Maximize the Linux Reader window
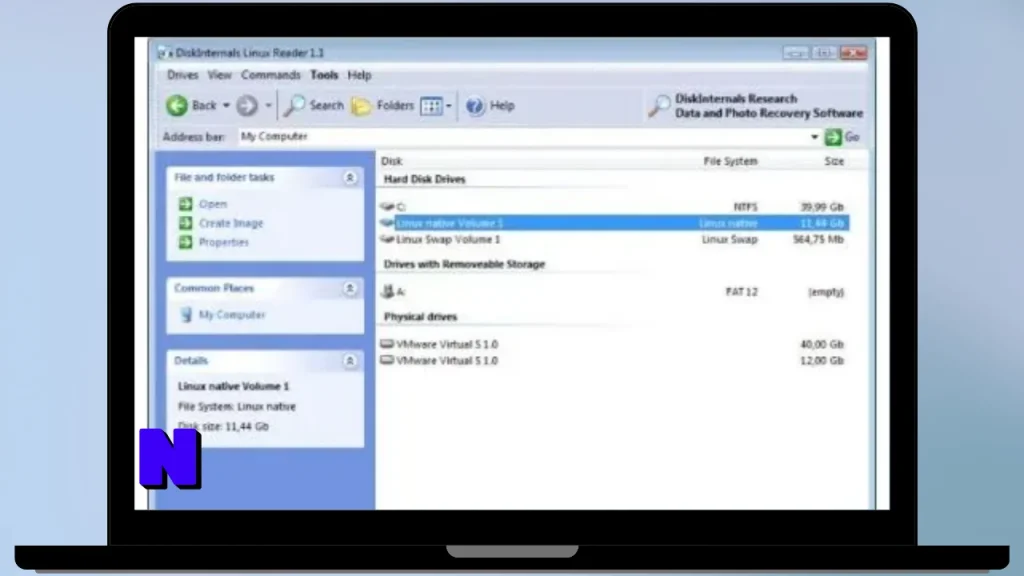This screenshot has height=576, width=1024. point(824,53)
